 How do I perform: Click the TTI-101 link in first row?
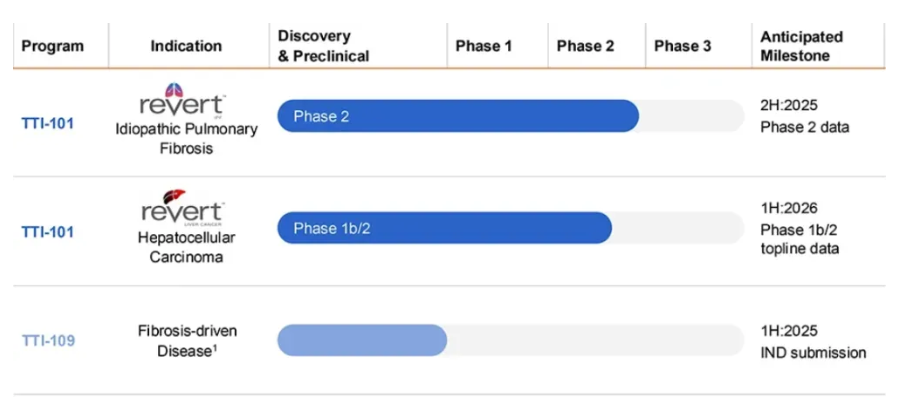point(48,125)
